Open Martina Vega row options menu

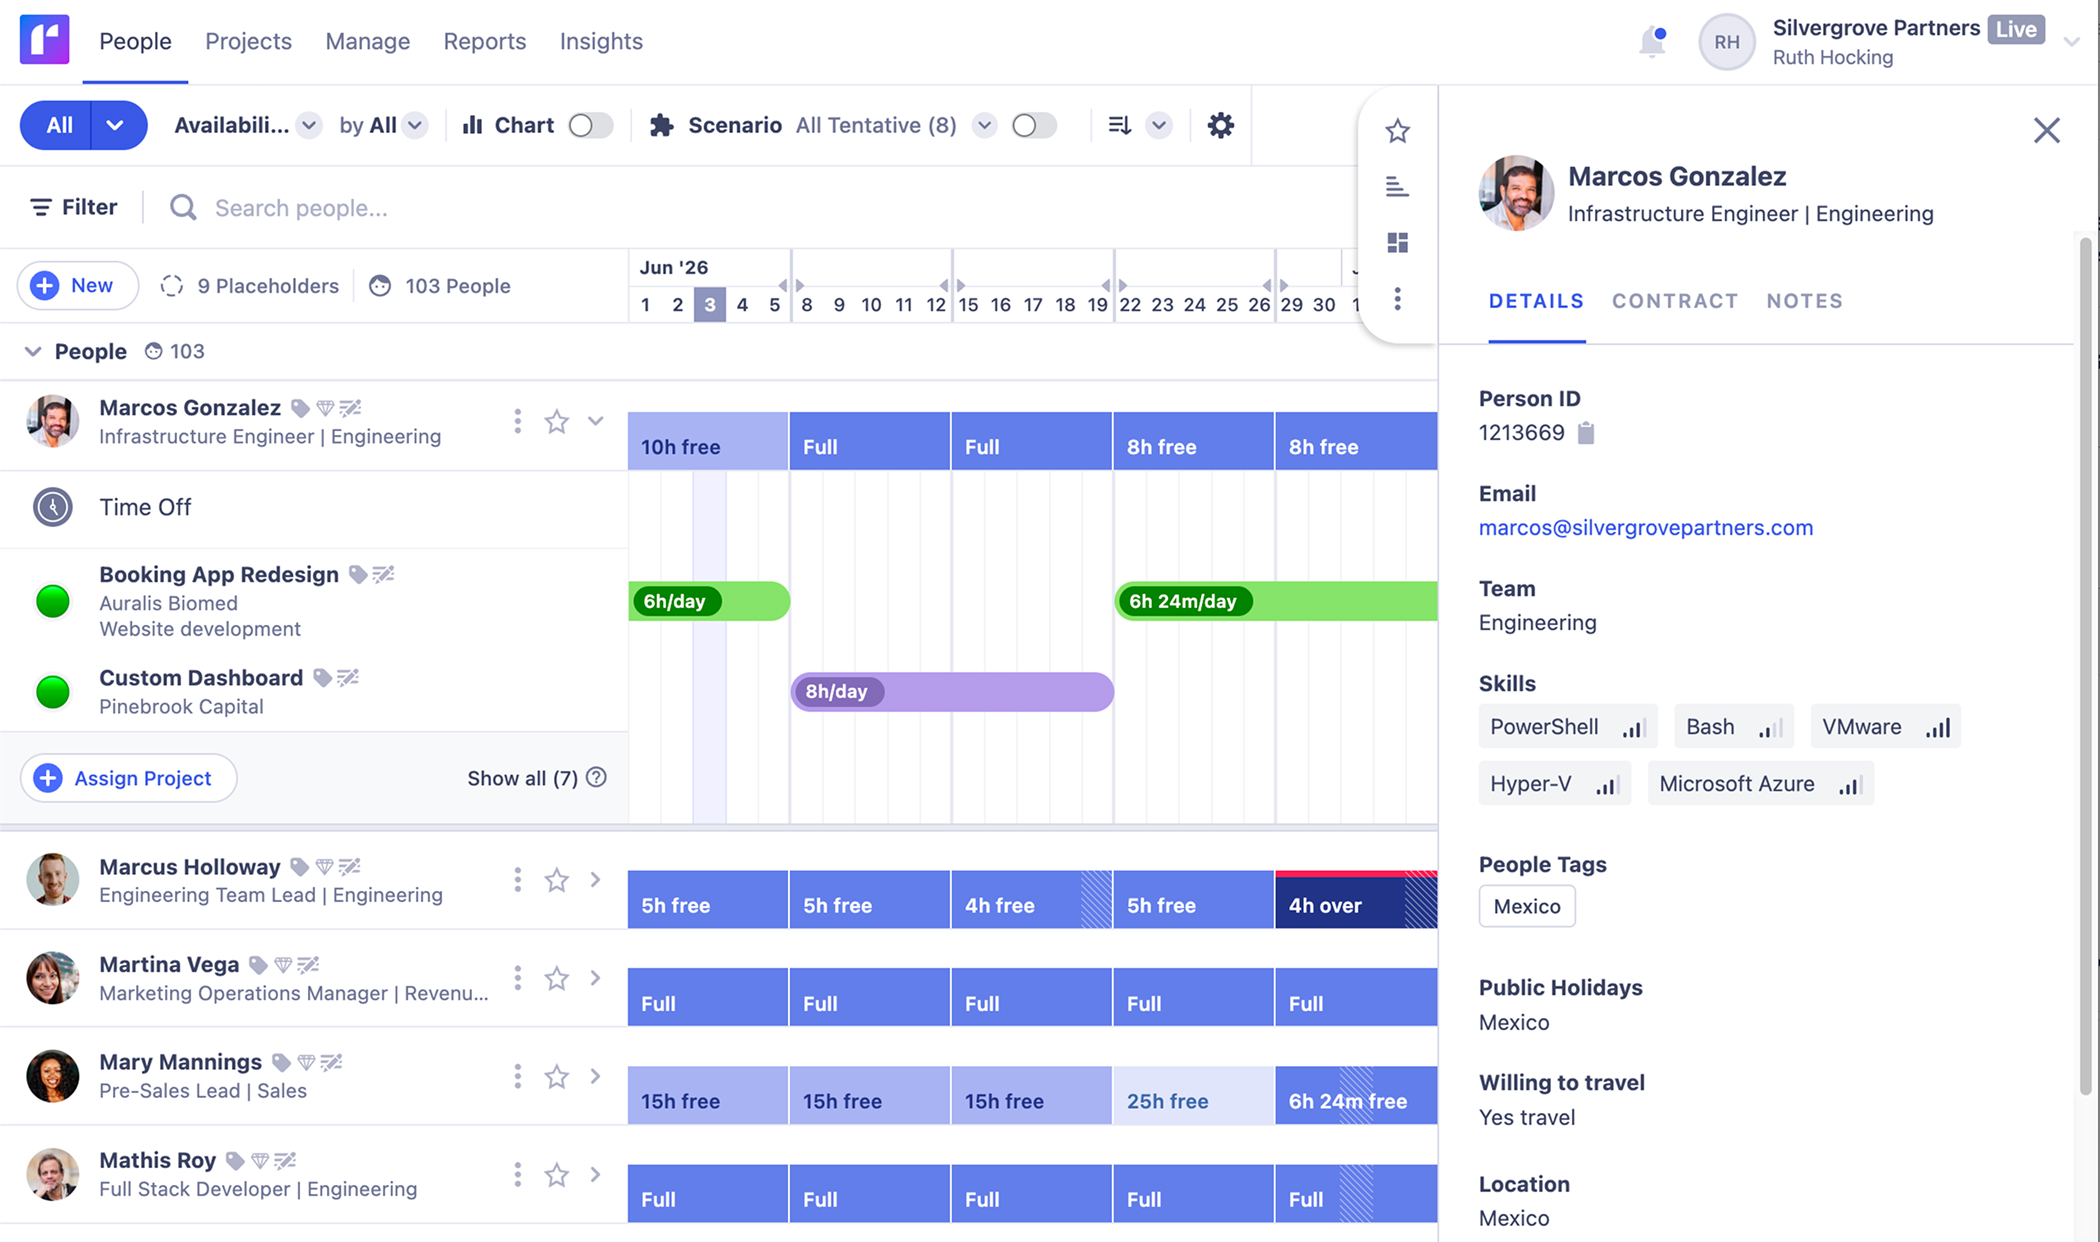pos(517,978)
